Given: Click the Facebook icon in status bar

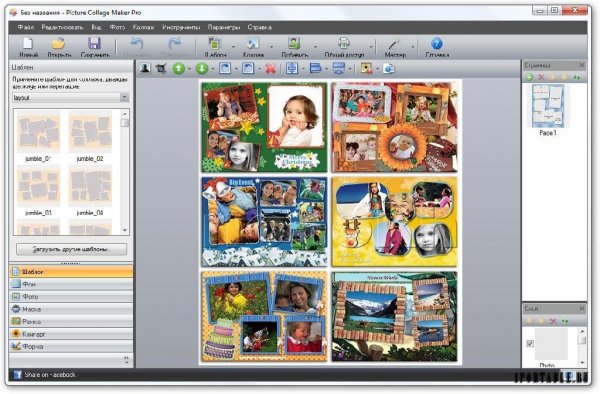Looking at the screenshot, I should [17, 374].
